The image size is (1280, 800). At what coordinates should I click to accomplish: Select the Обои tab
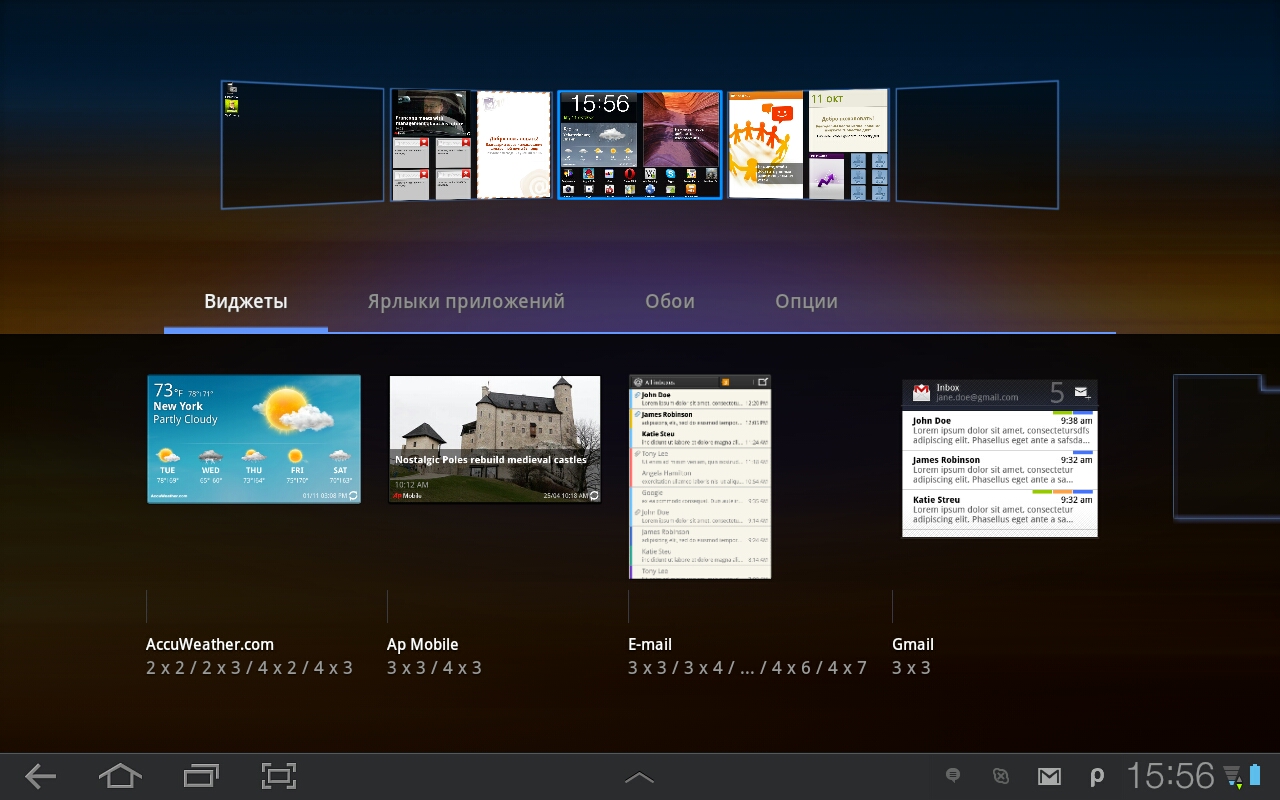tap(670, 301)
